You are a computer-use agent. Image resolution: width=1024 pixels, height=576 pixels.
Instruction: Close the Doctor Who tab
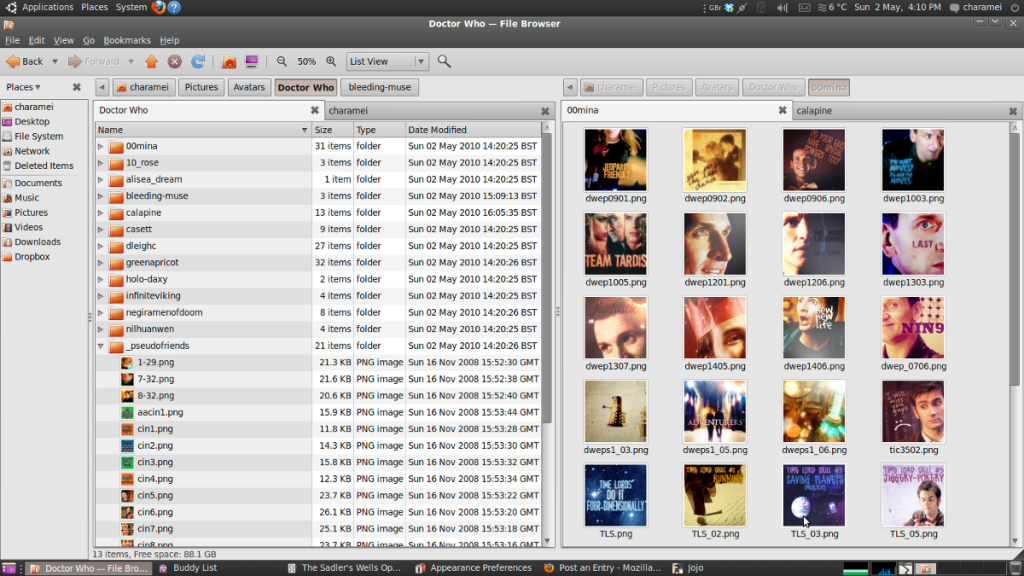point(315,110)
